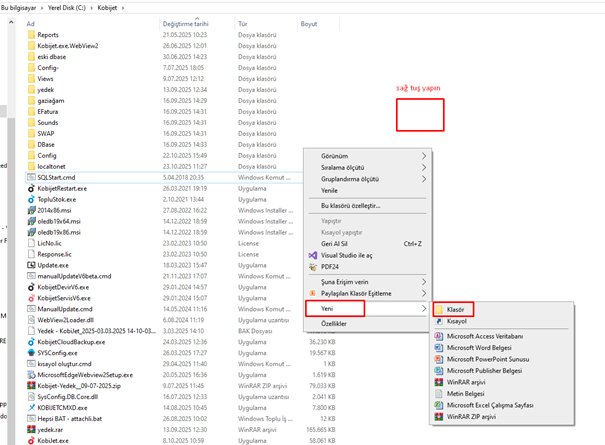Open the Şuna Erişim verin submenu
Screen dimensions: 605x445
[424, 282]
